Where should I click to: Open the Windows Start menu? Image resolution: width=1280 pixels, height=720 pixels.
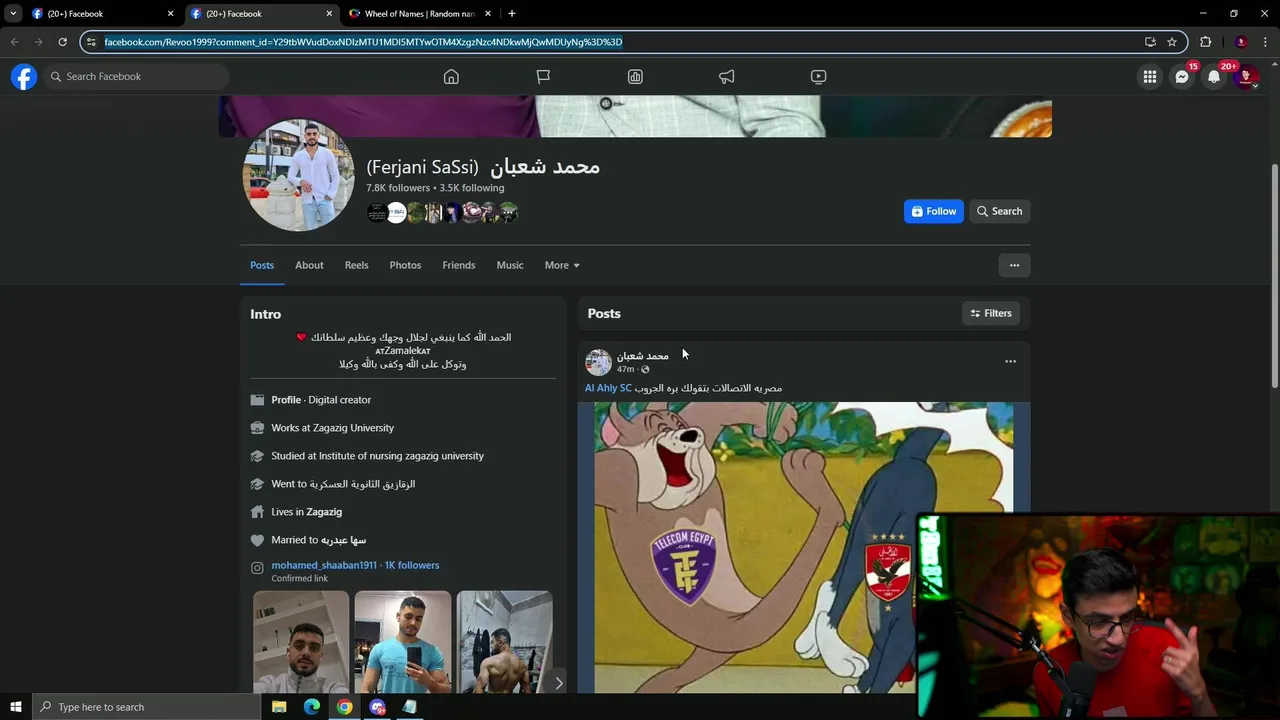[16, 707]
